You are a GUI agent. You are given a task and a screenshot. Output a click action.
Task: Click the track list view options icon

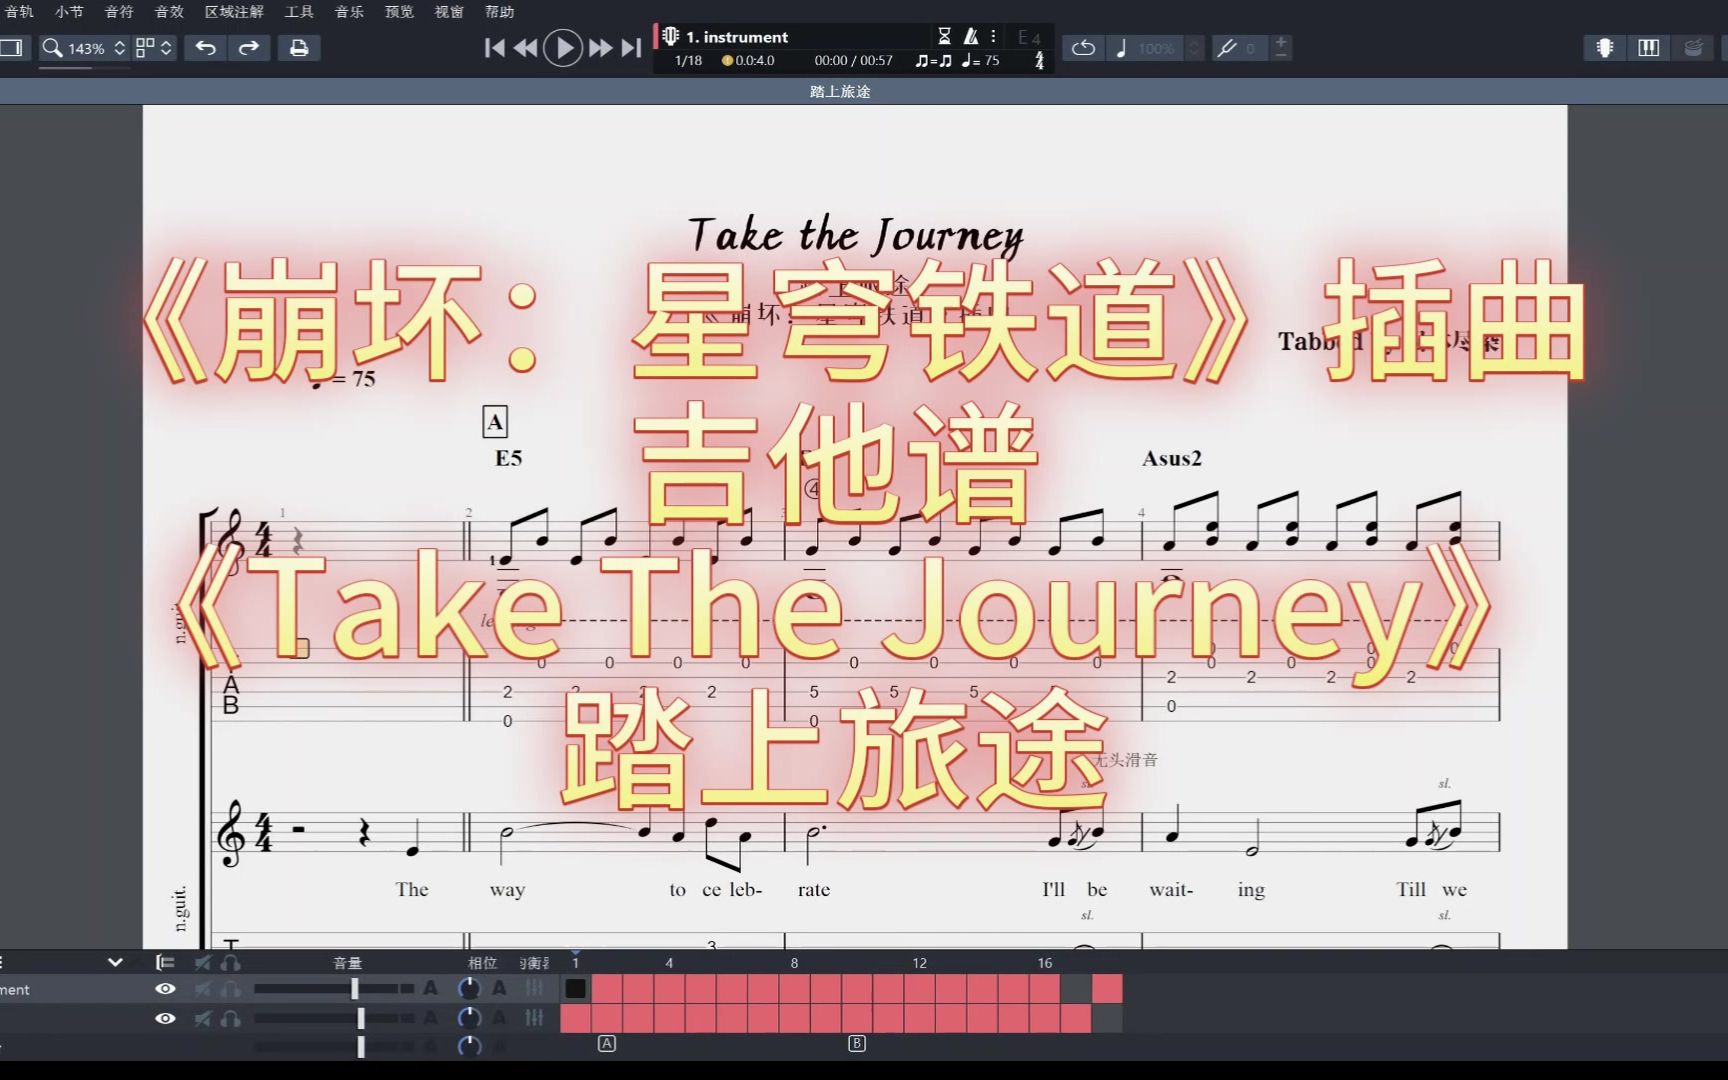point(165,962)
